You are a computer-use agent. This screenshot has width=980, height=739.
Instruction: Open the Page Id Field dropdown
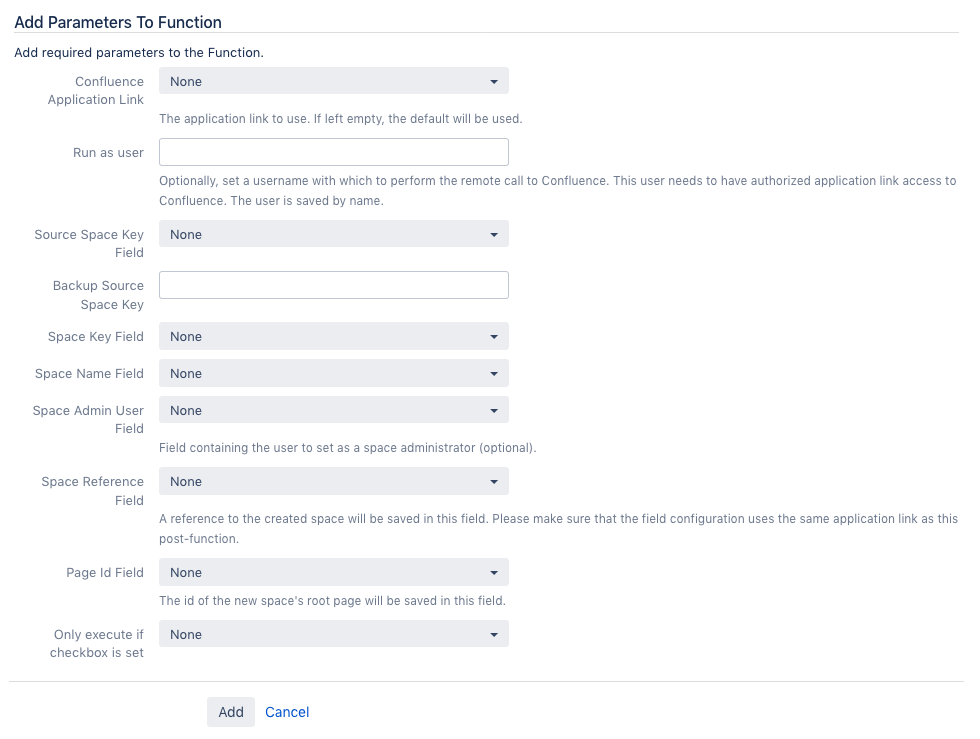[334, 572]
